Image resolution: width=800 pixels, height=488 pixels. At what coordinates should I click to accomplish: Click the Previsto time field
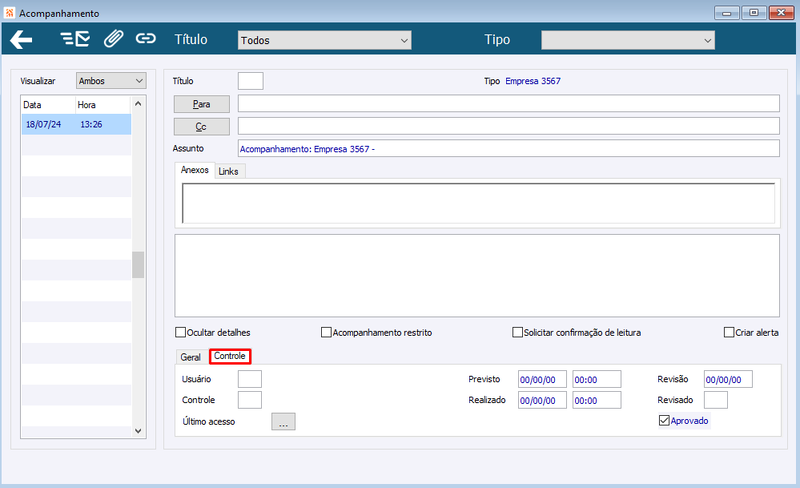point(597,380)
